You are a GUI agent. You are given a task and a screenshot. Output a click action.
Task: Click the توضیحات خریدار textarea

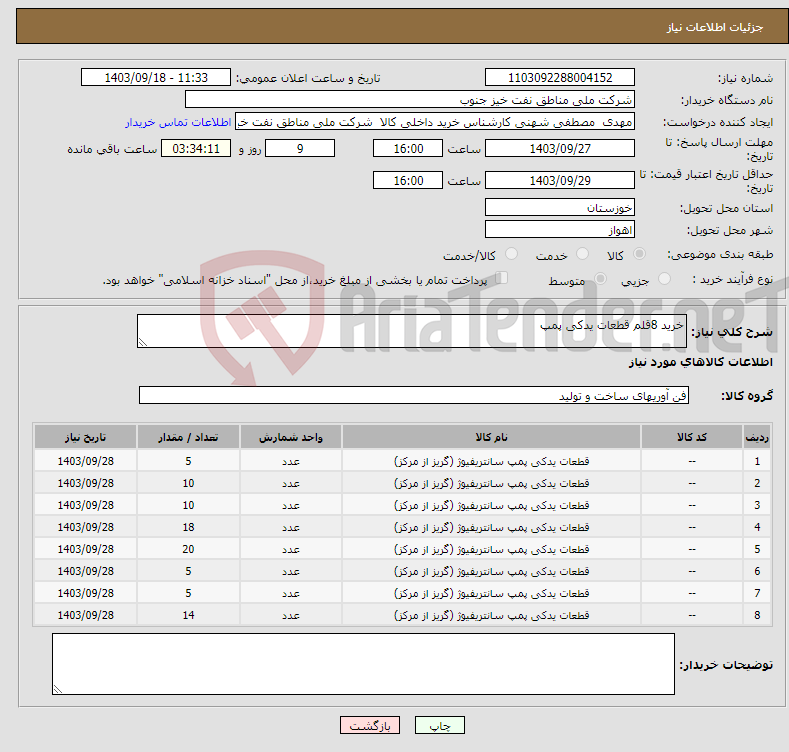363,664
